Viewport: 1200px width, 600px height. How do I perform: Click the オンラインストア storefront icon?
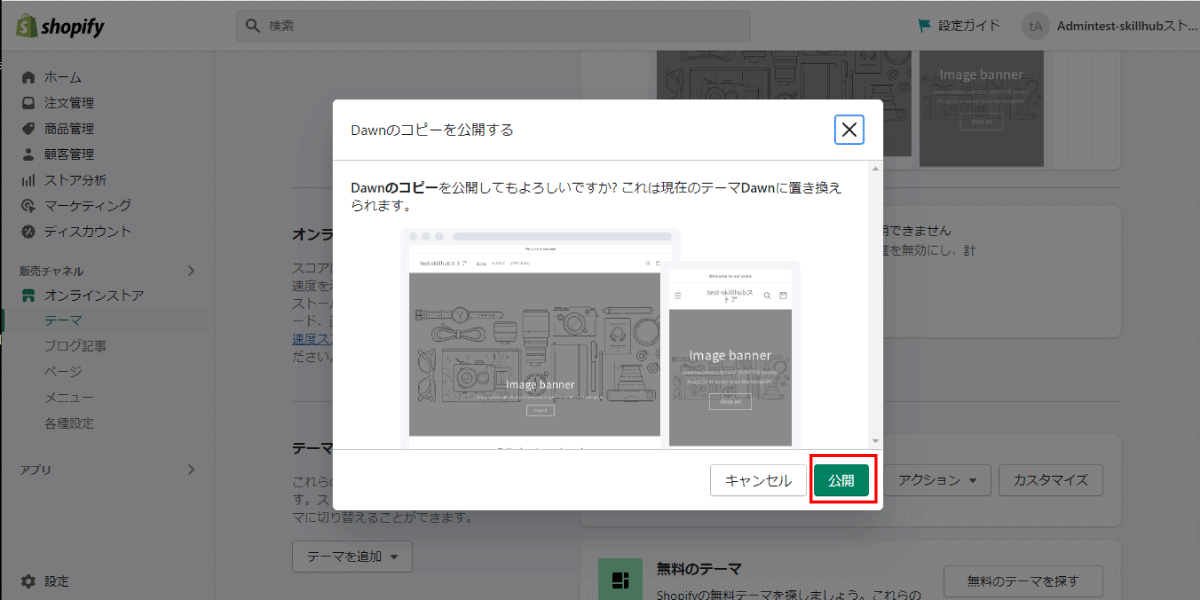(28, 296)
